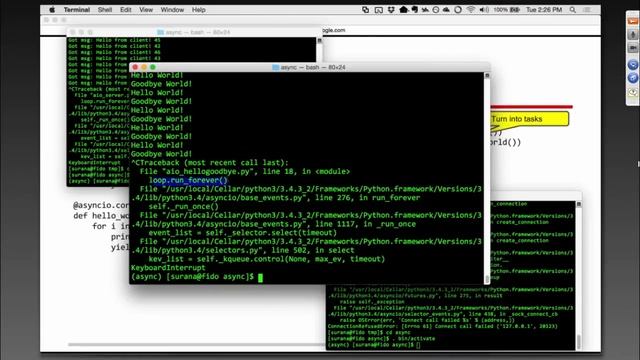The width and height of the screenshot is (640, 360).
Task: Open the Apple menu
Action: 52,10
